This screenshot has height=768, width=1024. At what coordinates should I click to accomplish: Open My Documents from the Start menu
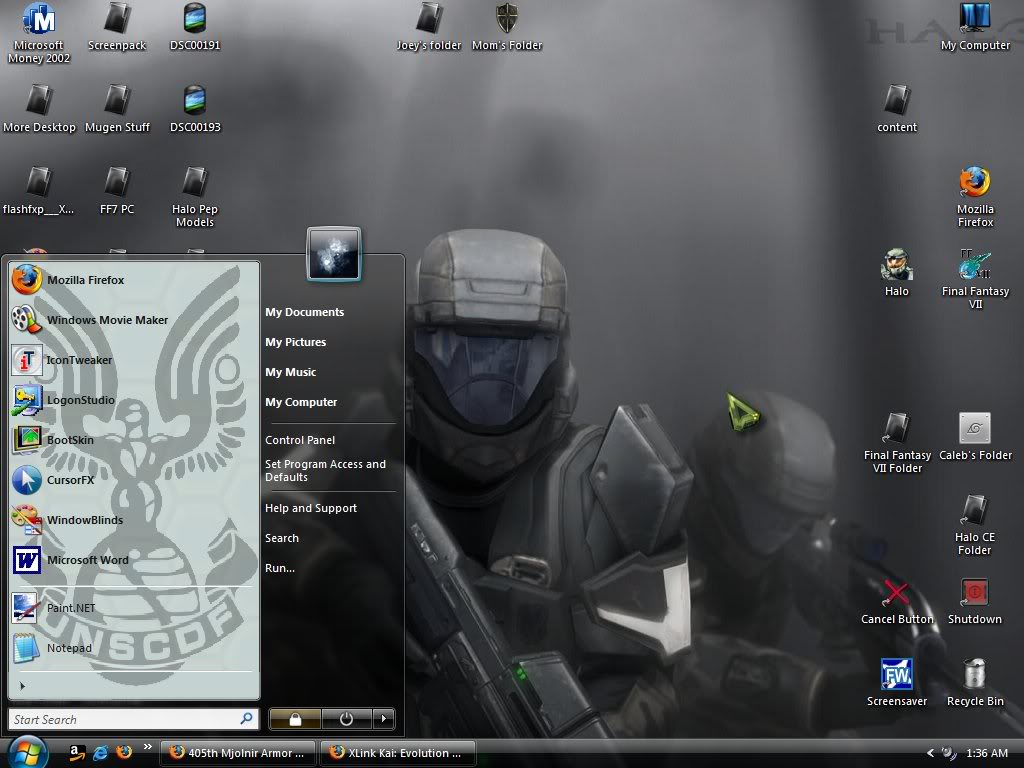(x=304, y=312)
